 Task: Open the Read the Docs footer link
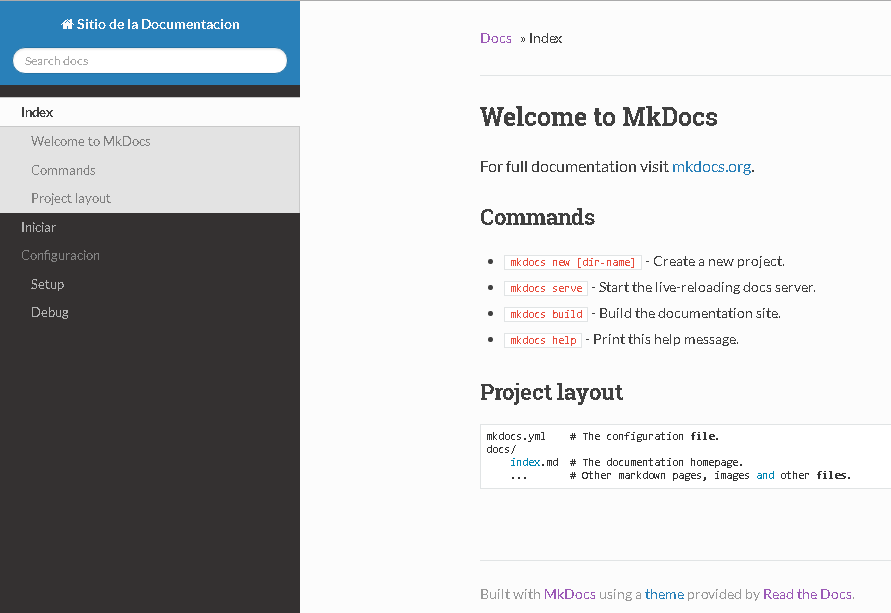click(x=807, y=593)
